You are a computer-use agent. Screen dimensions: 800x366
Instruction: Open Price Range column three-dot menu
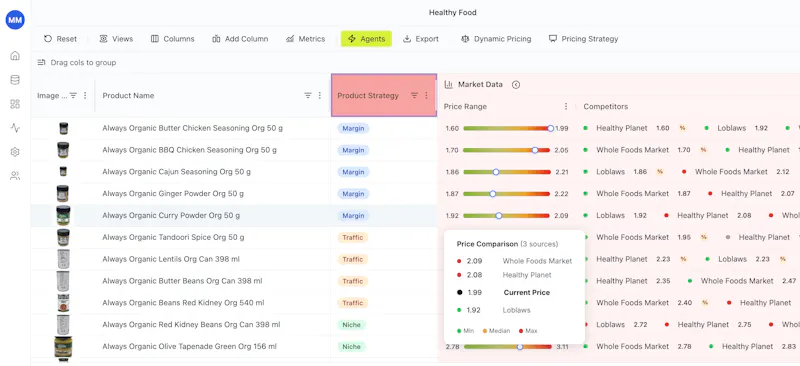click(x=565, y=107)
